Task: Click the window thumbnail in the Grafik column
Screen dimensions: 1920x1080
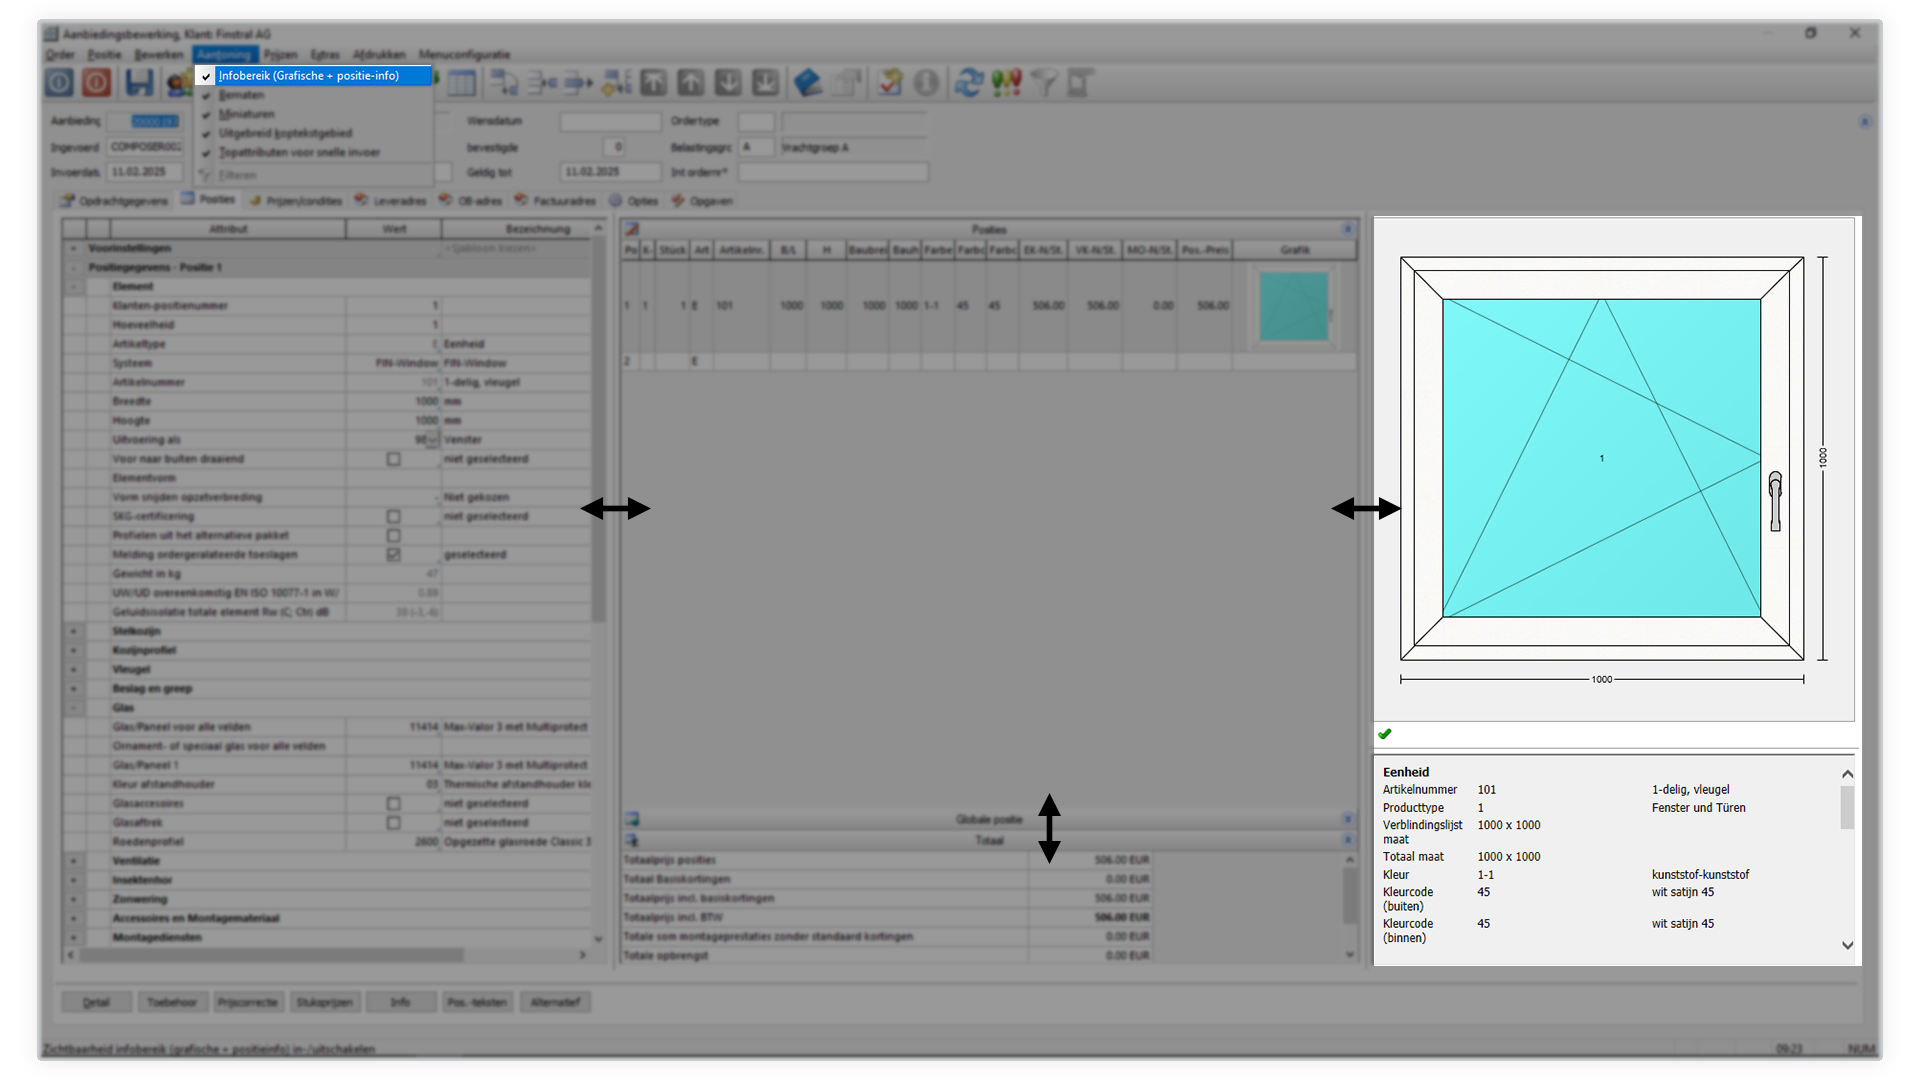Action: 1294,306
